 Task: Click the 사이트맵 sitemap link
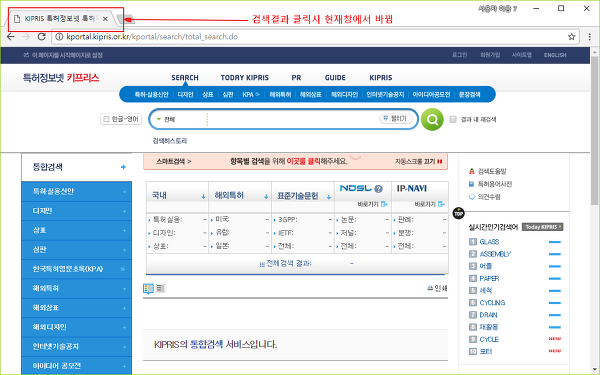(x=522, y=55)
